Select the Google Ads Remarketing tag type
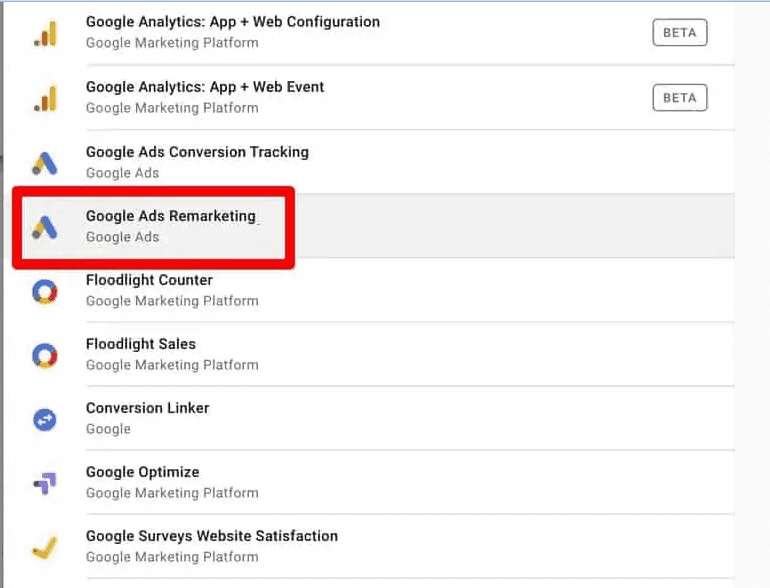The width and height of the screenshot is (770, 588). (171, 216)
